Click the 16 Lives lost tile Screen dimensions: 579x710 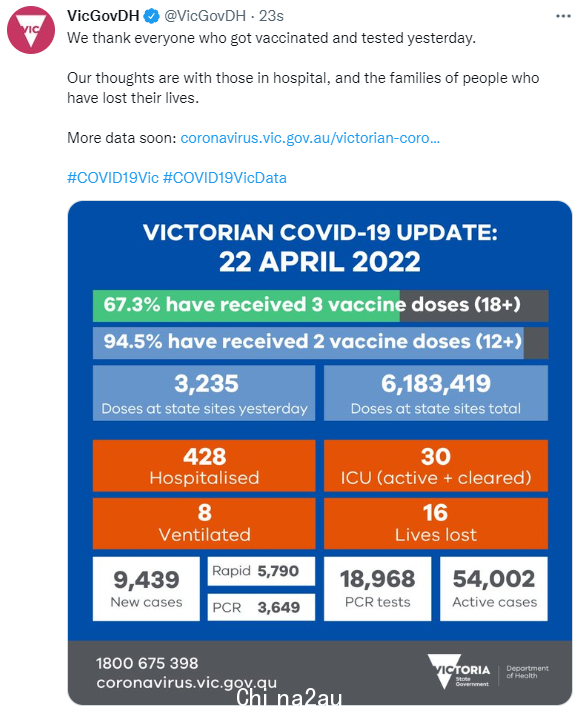(436, 523)
